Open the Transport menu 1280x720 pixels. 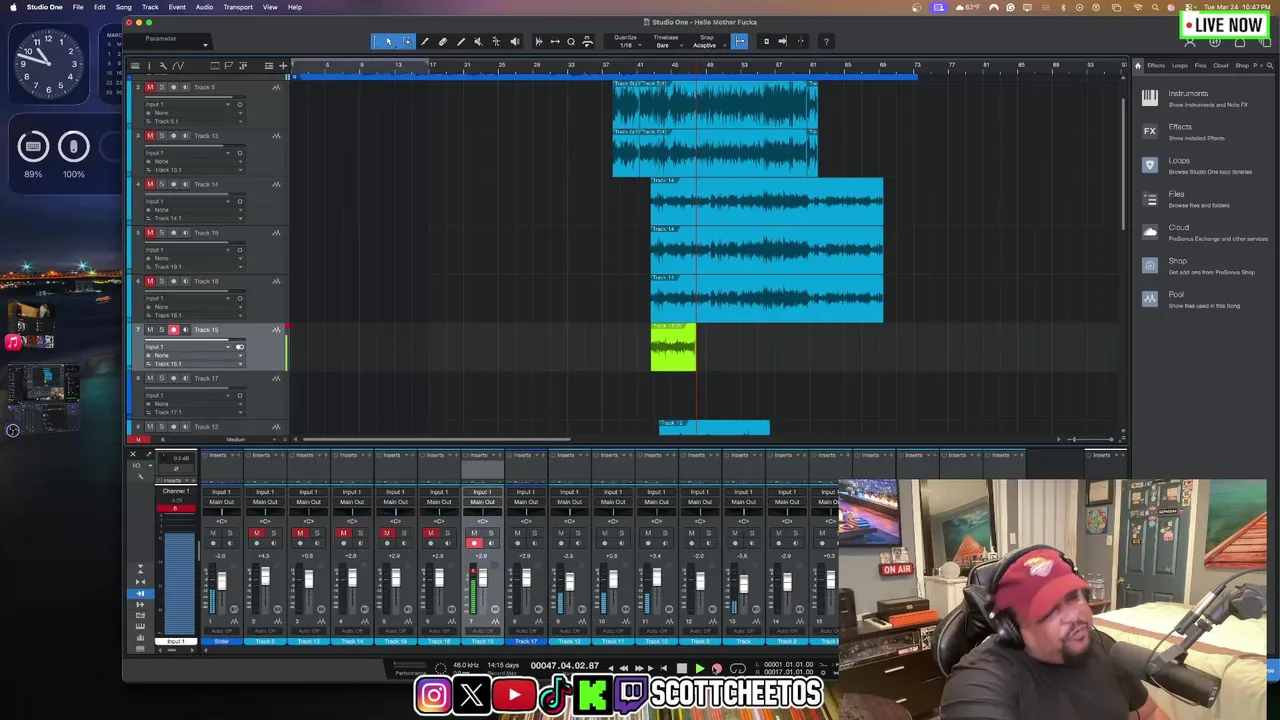(238, 7)
